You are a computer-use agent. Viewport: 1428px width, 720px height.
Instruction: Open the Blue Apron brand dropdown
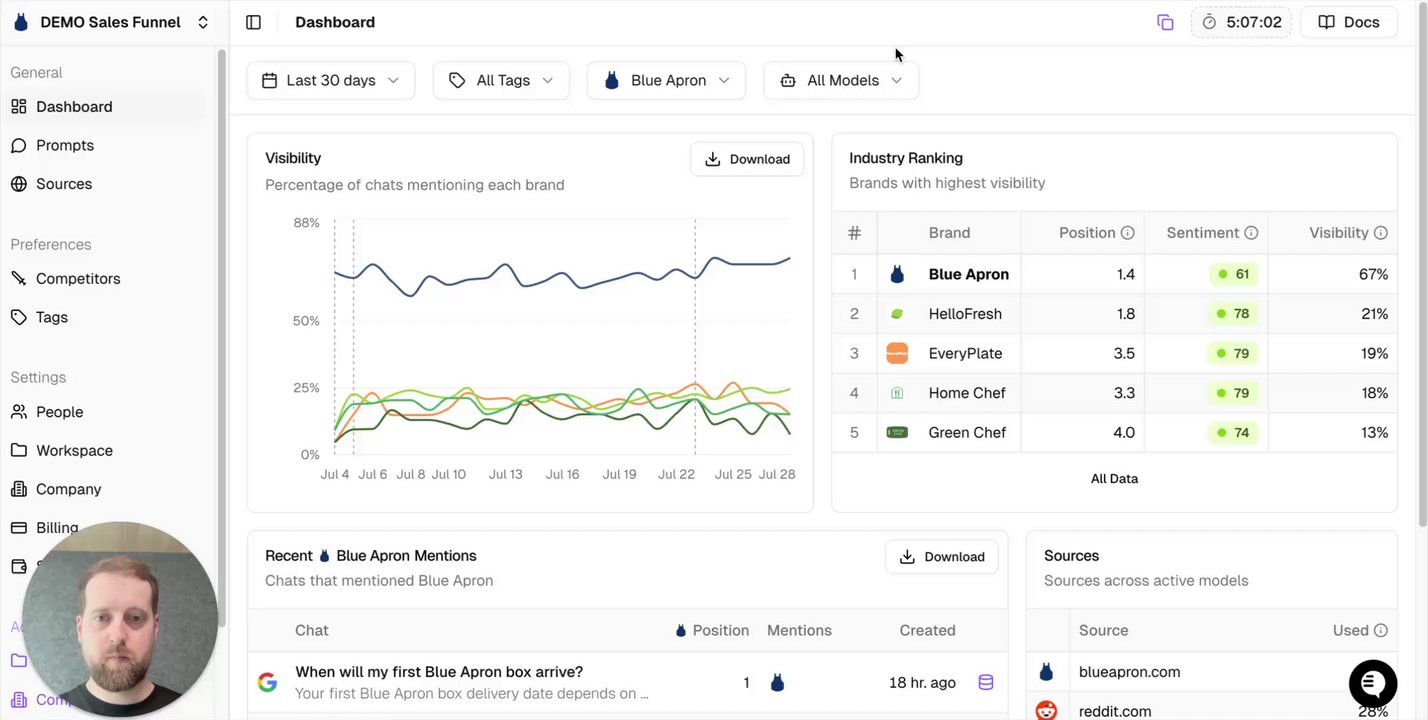tap(666, 80)
